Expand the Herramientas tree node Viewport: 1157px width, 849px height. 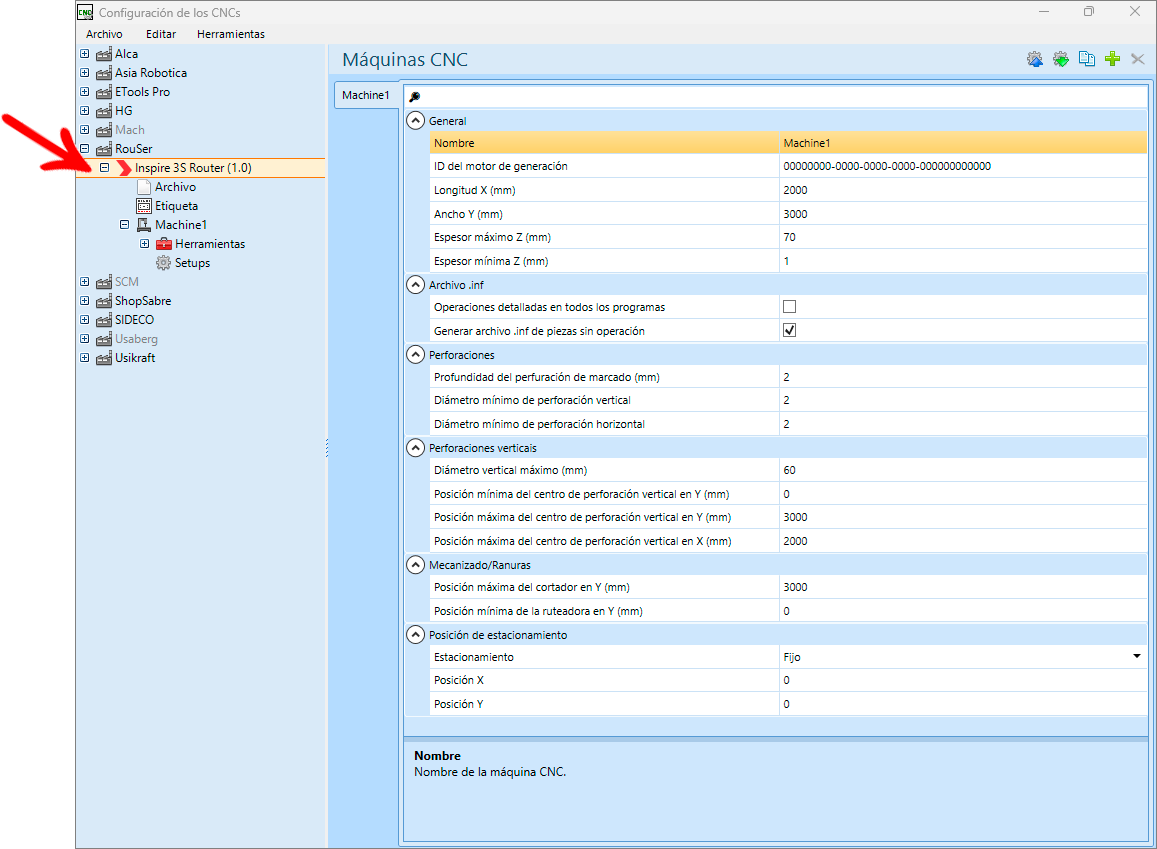point(145,244)
